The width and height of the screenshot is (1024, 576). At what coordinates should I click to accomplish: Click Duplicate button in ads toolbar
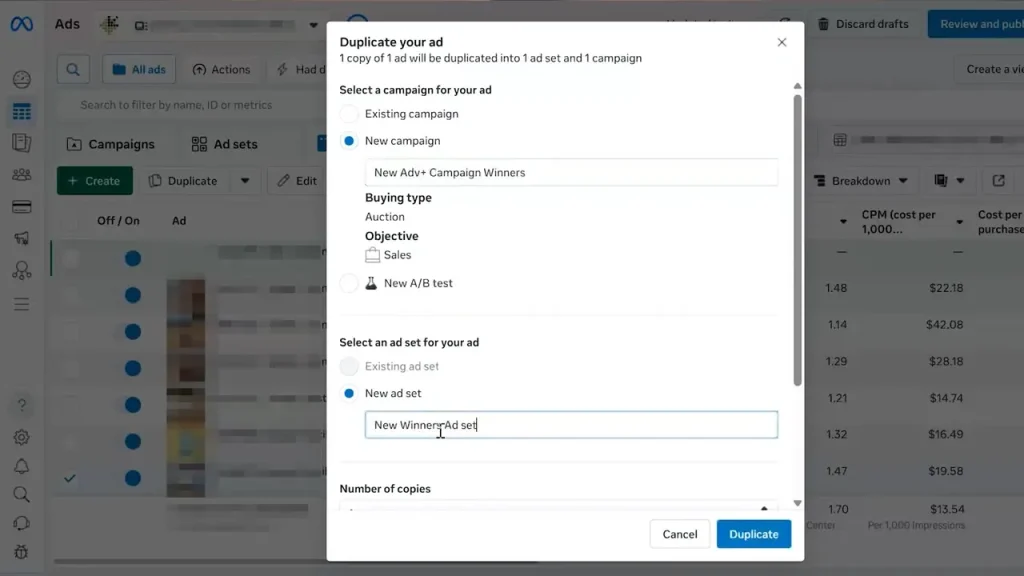point(183,181)
